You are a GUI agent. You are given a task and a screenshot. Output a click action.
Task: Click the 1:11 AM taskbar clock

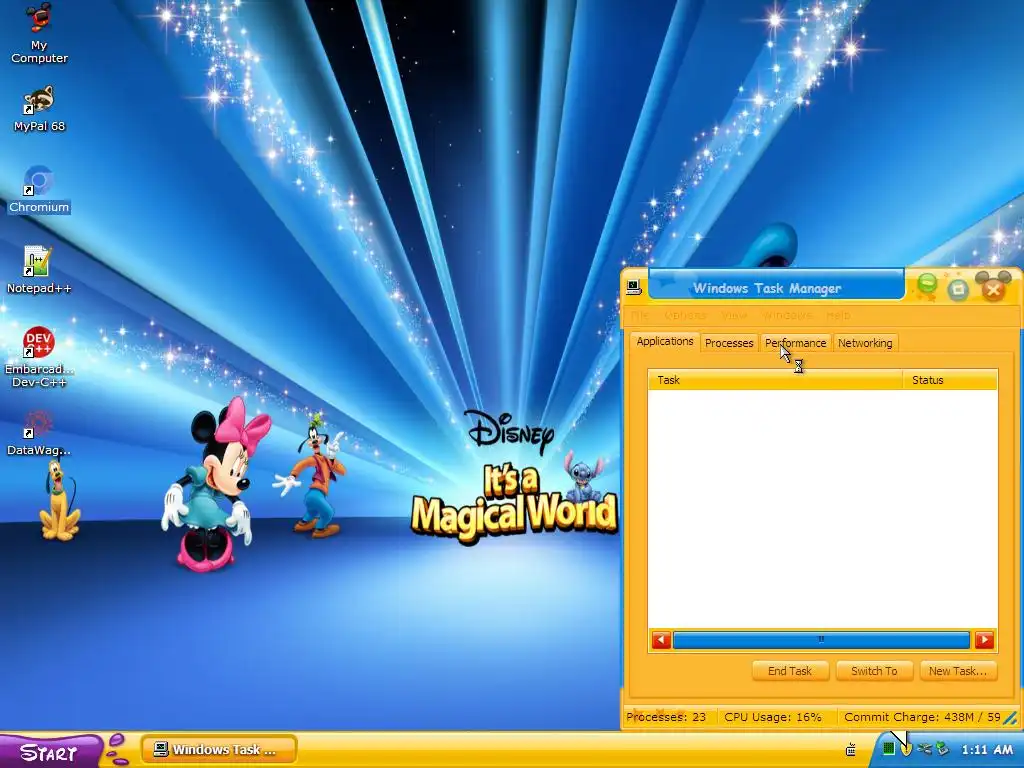coord(987,750)
